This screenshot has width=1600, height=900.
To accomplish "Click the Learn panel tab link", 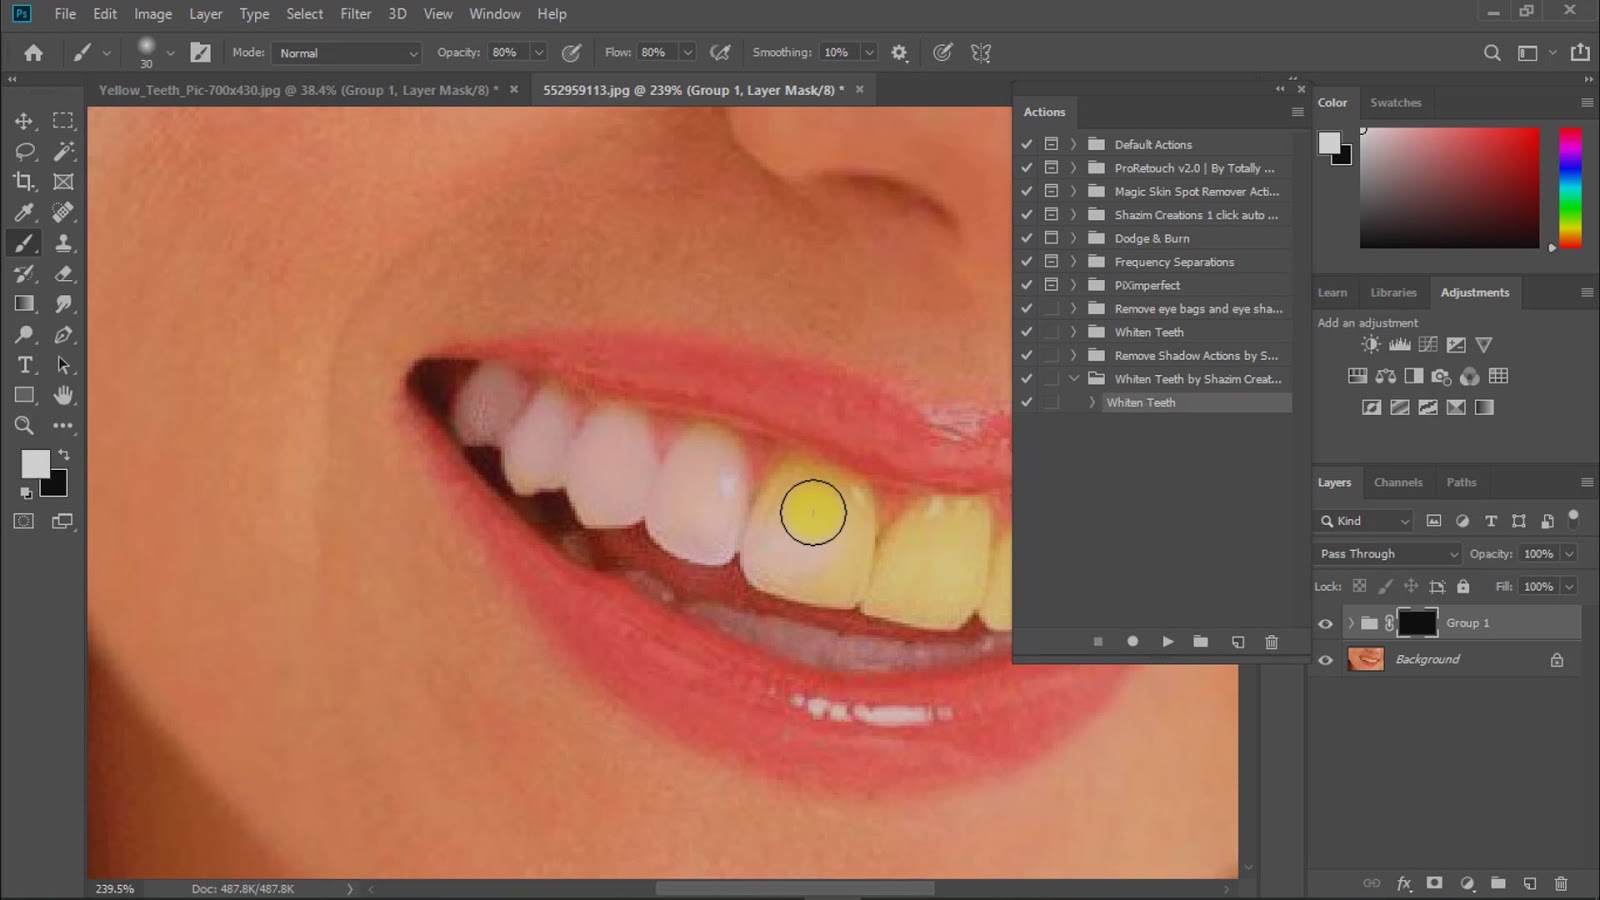I will pyautogui.click(x=1332, y=292).
